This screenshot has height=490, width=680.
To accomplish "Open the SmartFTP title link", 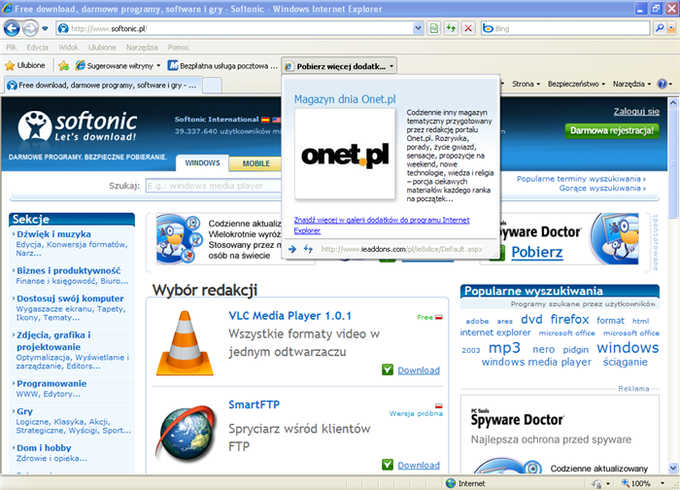I will [x=254, y=405].
